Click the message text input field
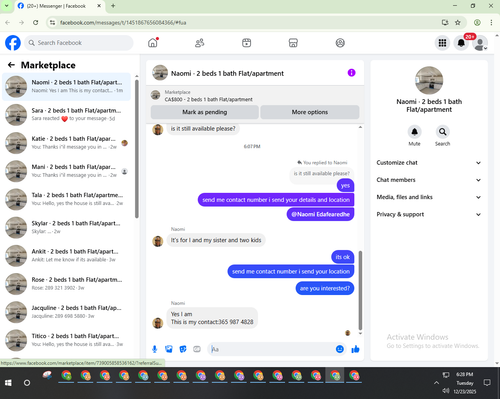500x399 pixels. click(x=272, y=349)
